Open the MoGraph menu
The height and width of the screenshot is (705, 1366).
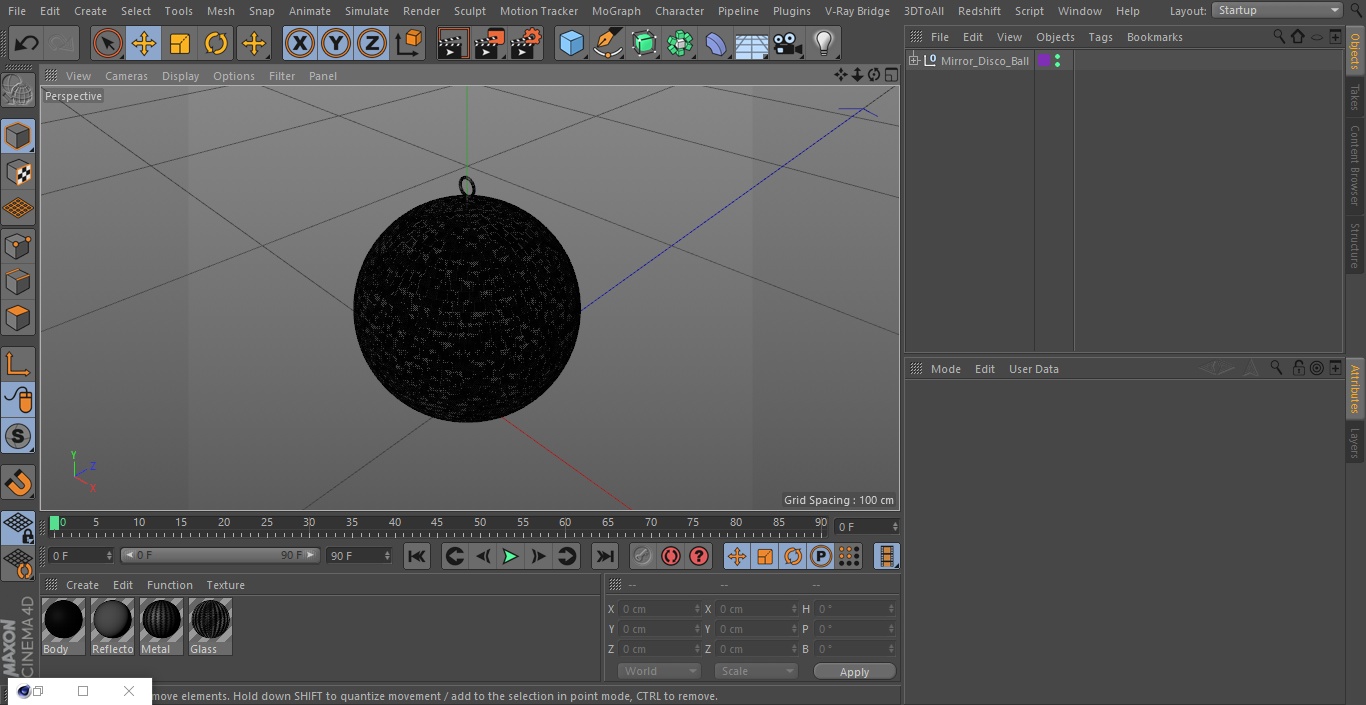616,11
